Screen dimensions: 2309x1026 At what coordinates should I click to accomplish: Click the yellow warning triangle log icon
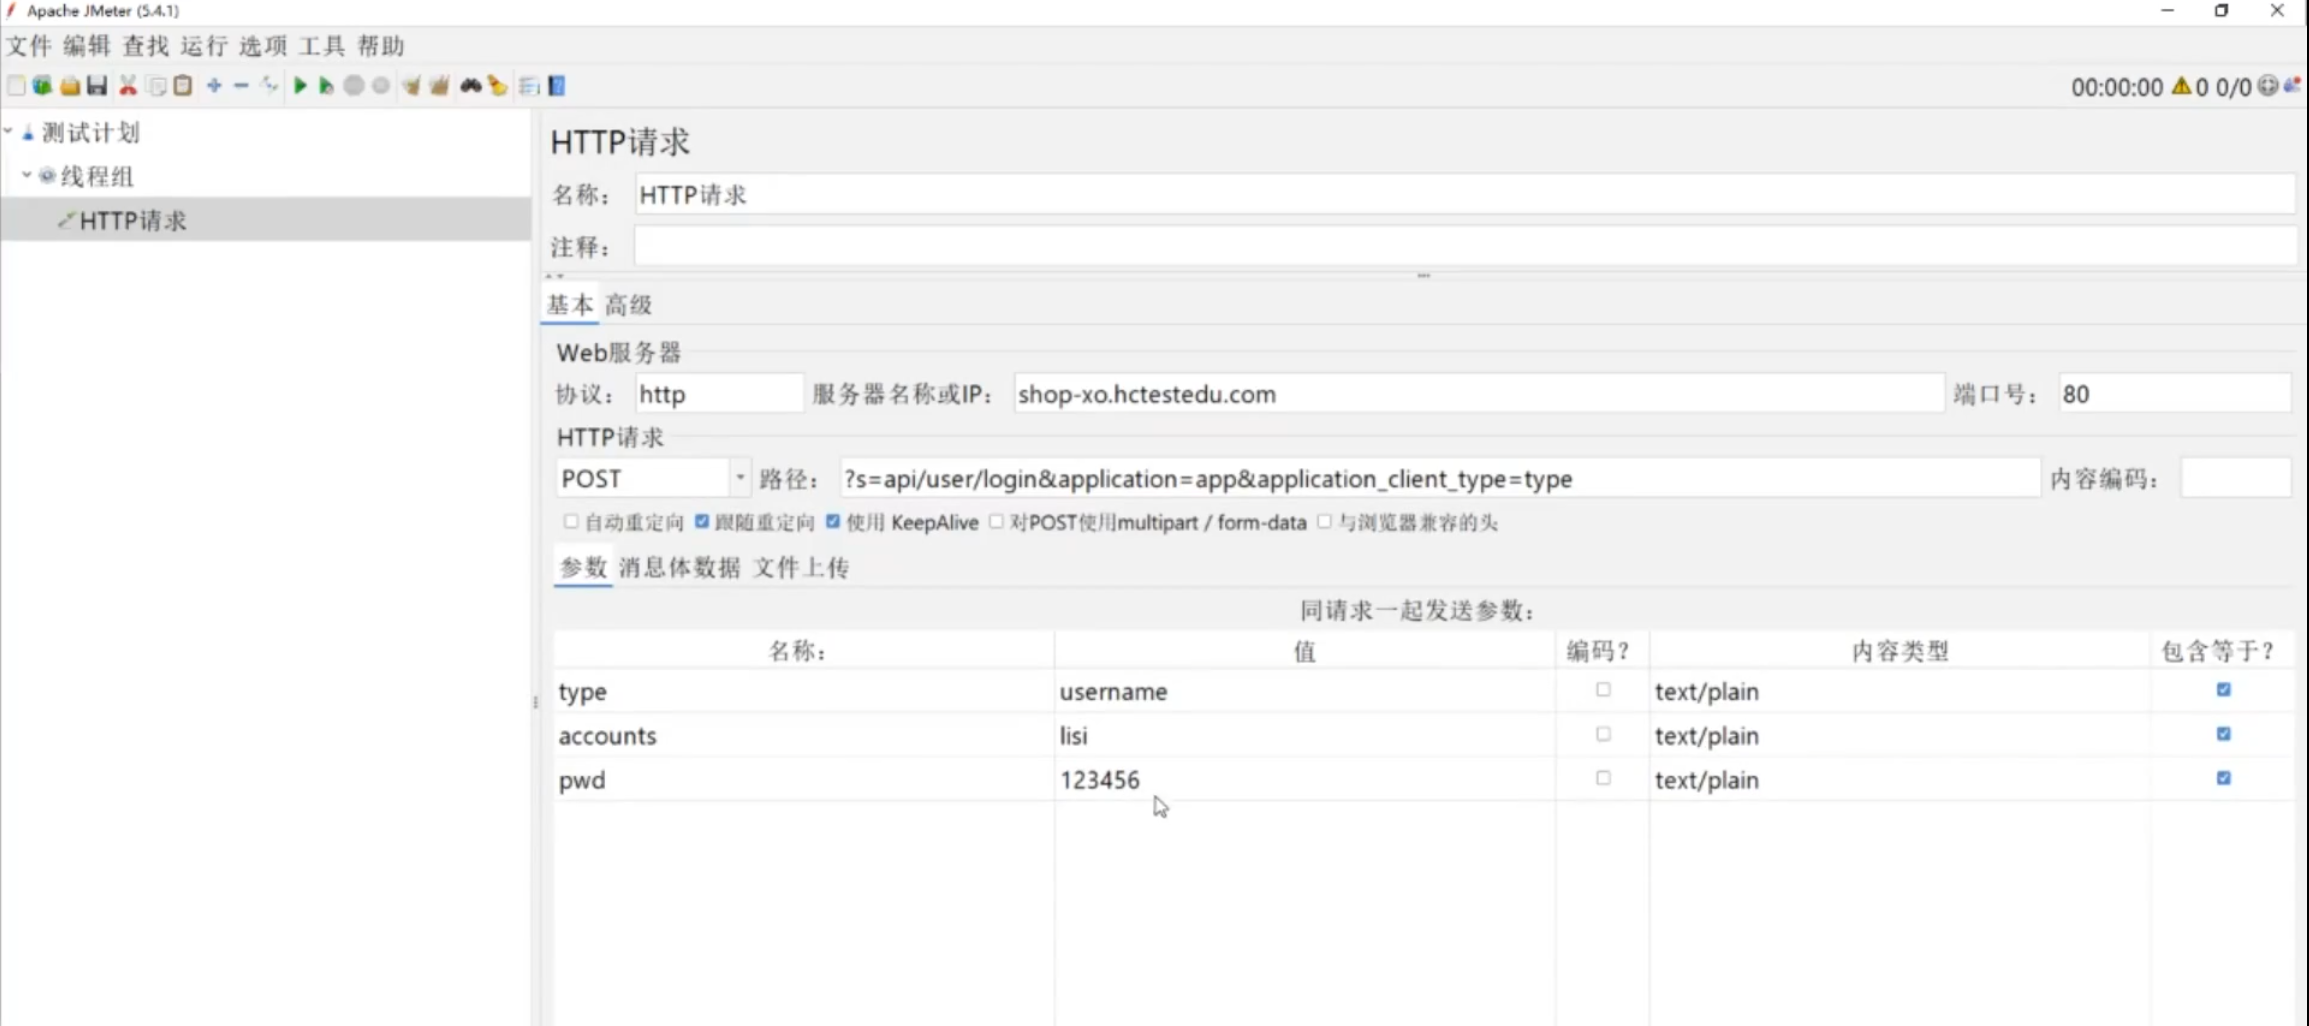[2181, 87]
